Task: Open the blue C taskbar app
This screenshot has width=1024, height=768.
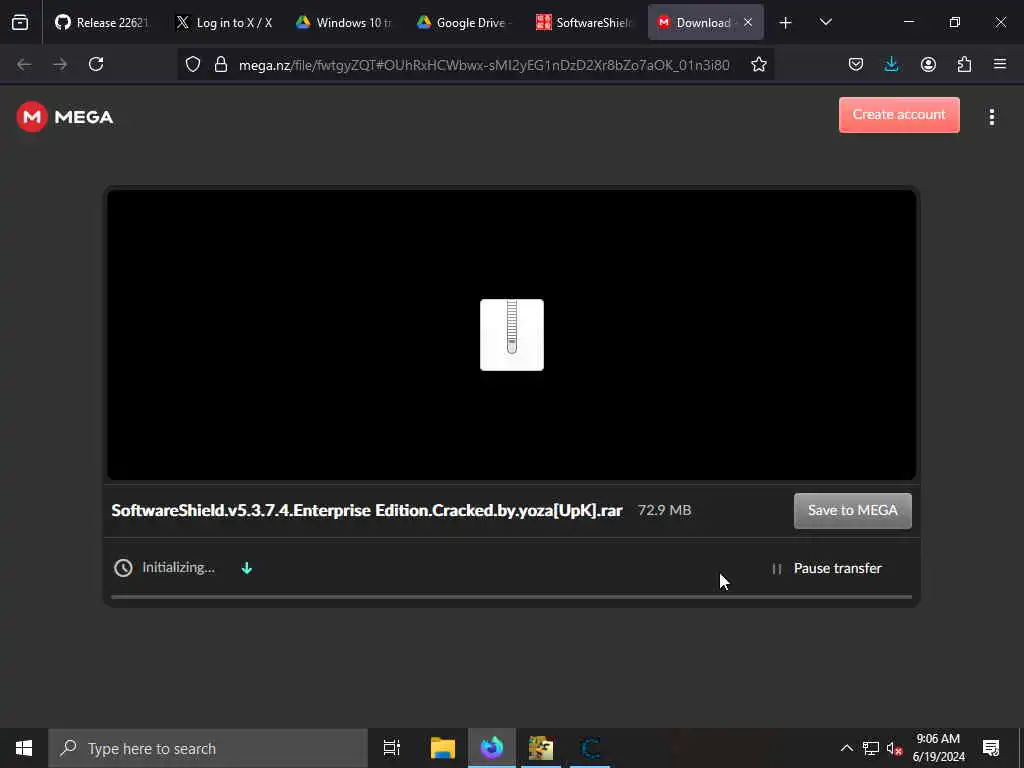Action: point(590,748)
